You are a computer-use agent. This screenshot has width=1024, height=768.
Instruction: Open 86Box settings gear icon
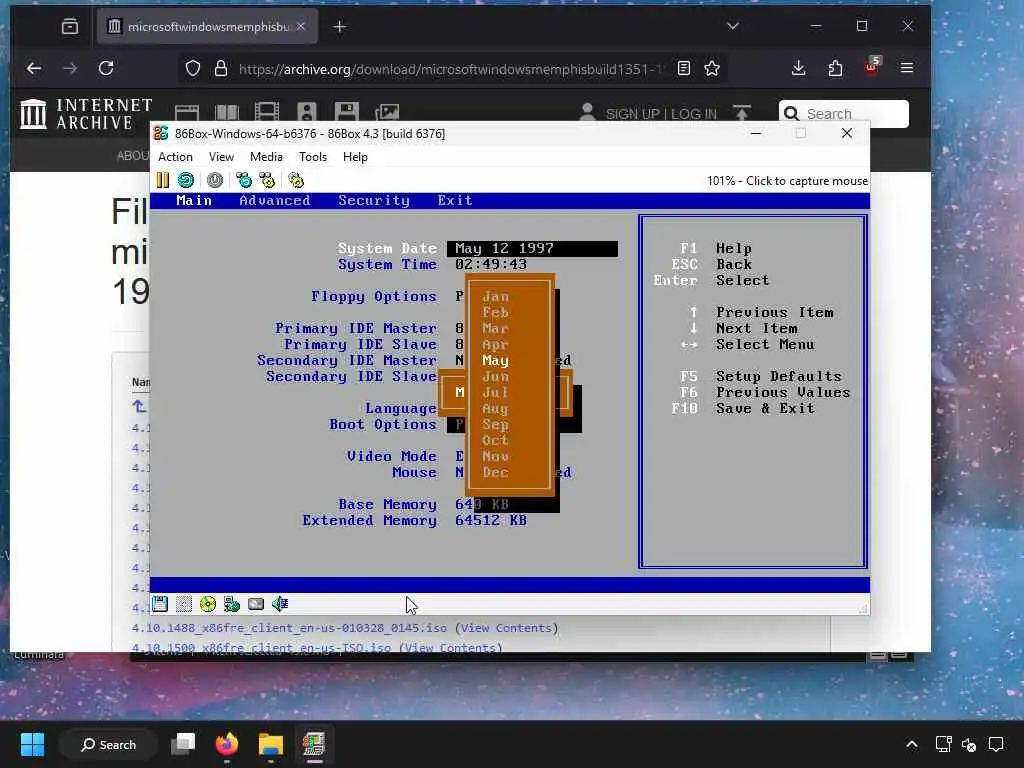click(296, 180)
